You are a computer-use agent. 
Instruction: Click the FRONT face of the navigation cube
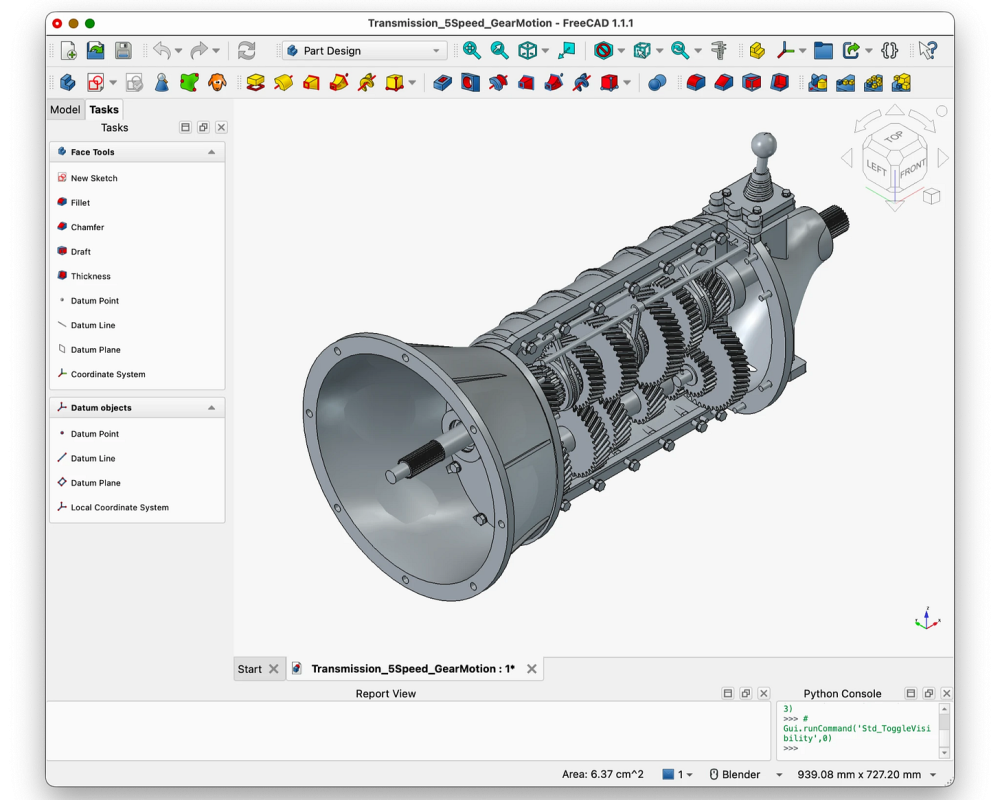(x=912, y=168)
